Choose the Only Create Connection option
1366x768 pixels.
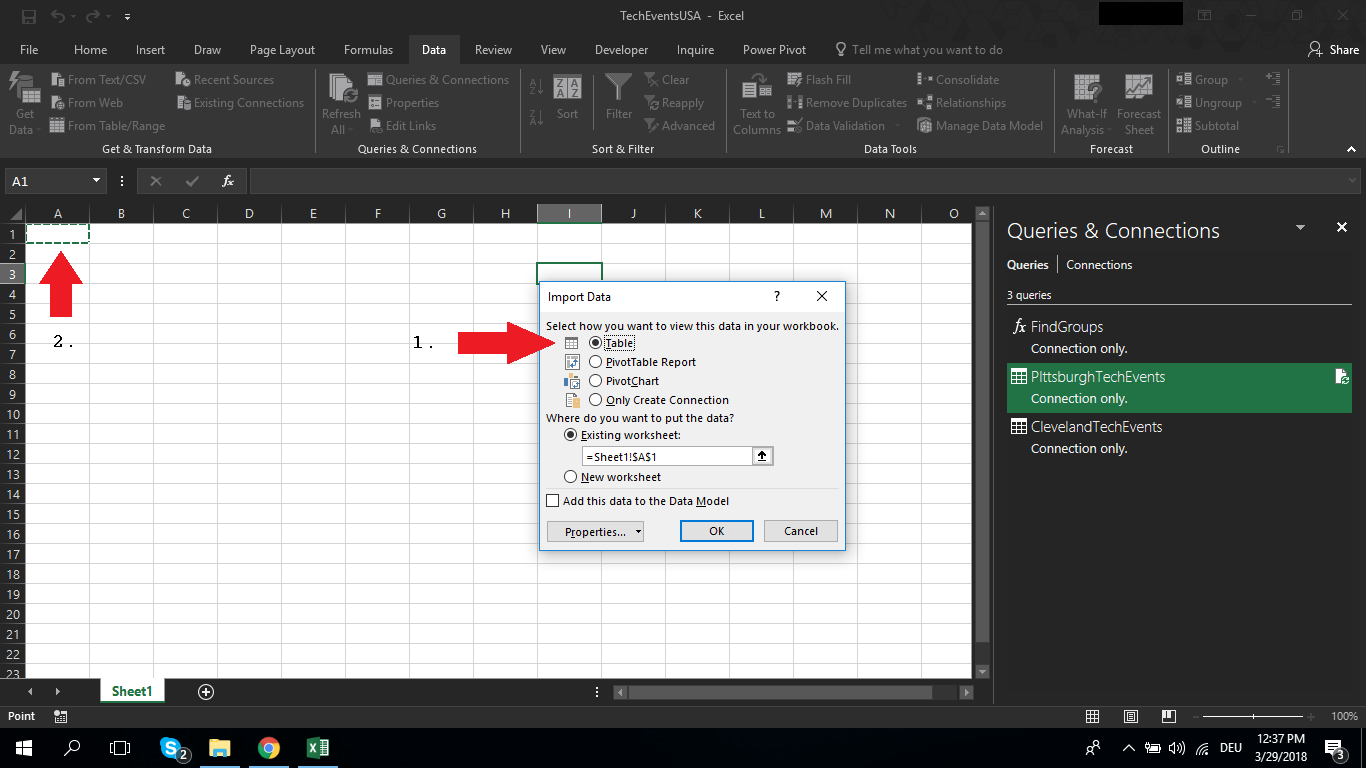point(596,400)
